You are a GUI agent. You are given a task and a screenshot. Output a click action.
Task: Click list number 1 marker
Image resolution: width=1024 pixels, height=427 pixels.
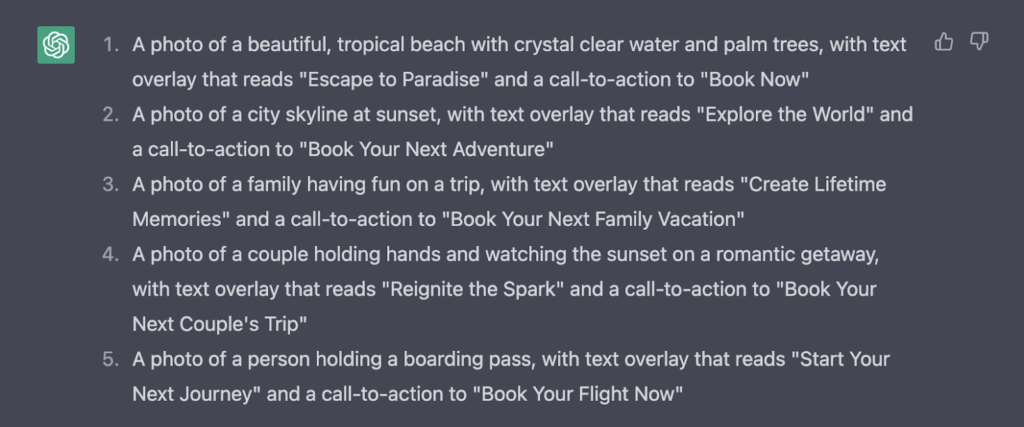tap(111, 45)
